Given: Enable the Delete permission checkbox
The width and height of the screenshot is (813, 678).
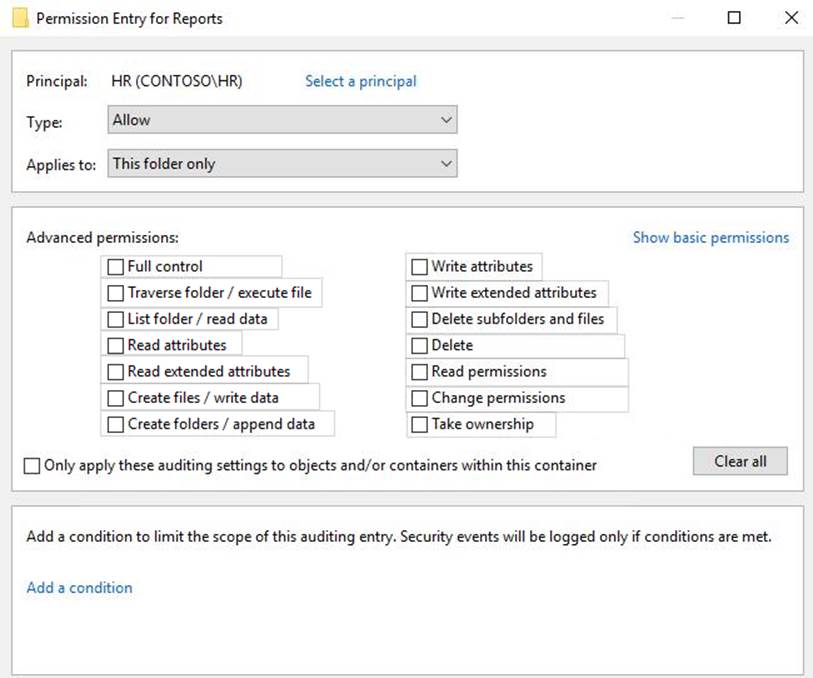Looking at the screenshot, I should [x=420, y=346].
